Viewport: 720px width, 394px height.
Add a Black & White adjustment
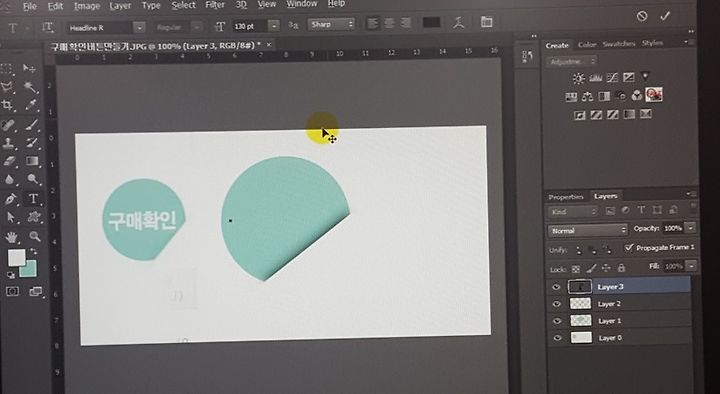pos(604,96)
